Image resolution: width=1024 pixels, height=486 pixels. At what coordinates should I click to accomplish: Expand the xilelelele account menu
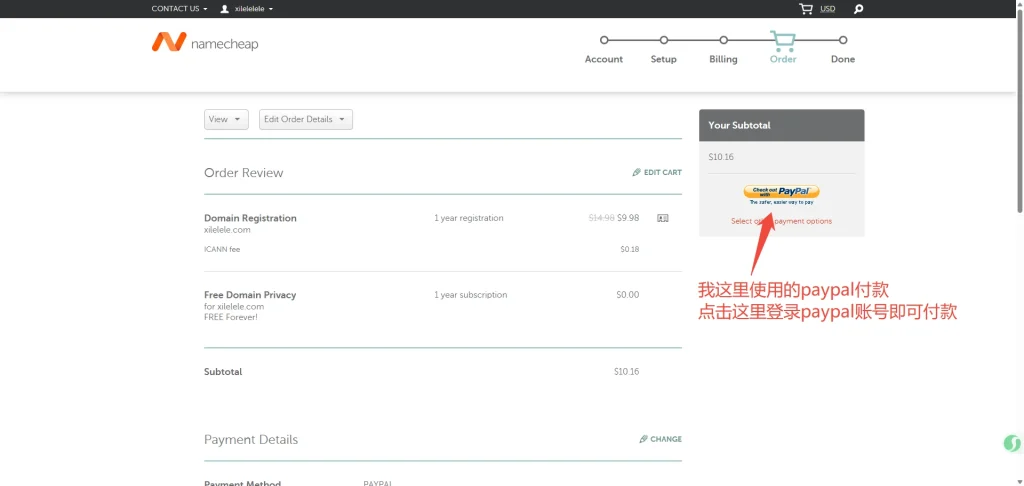(253, 9)
